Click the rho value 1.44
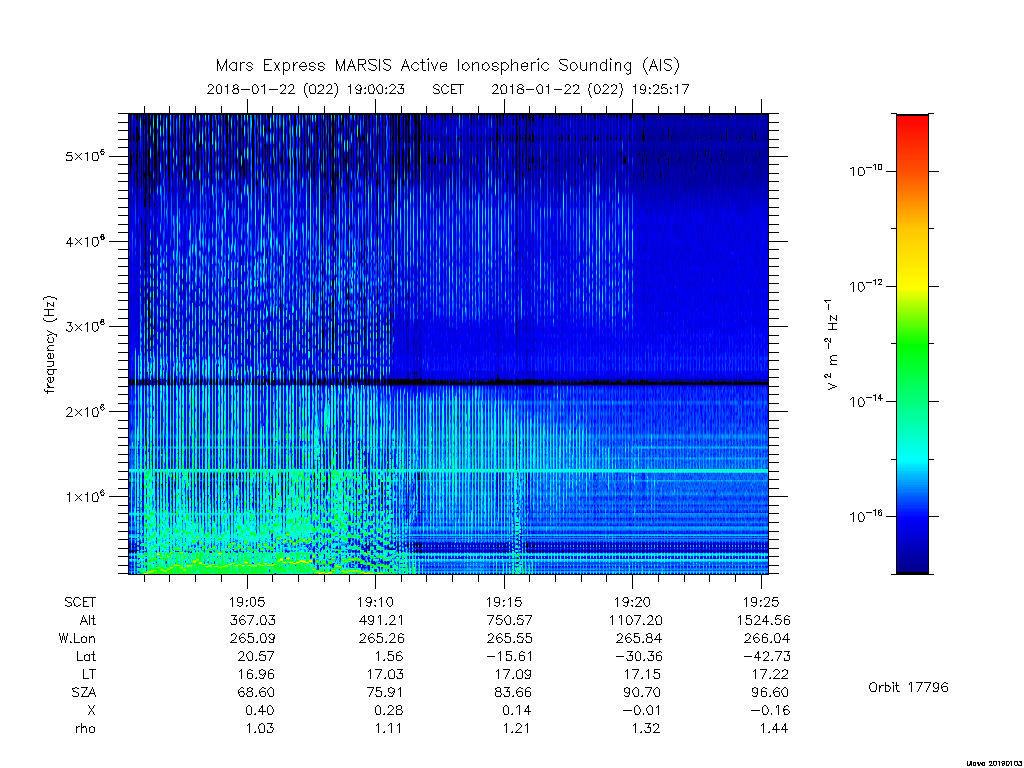Viewport: 1024px width, 768px height. 774,728
